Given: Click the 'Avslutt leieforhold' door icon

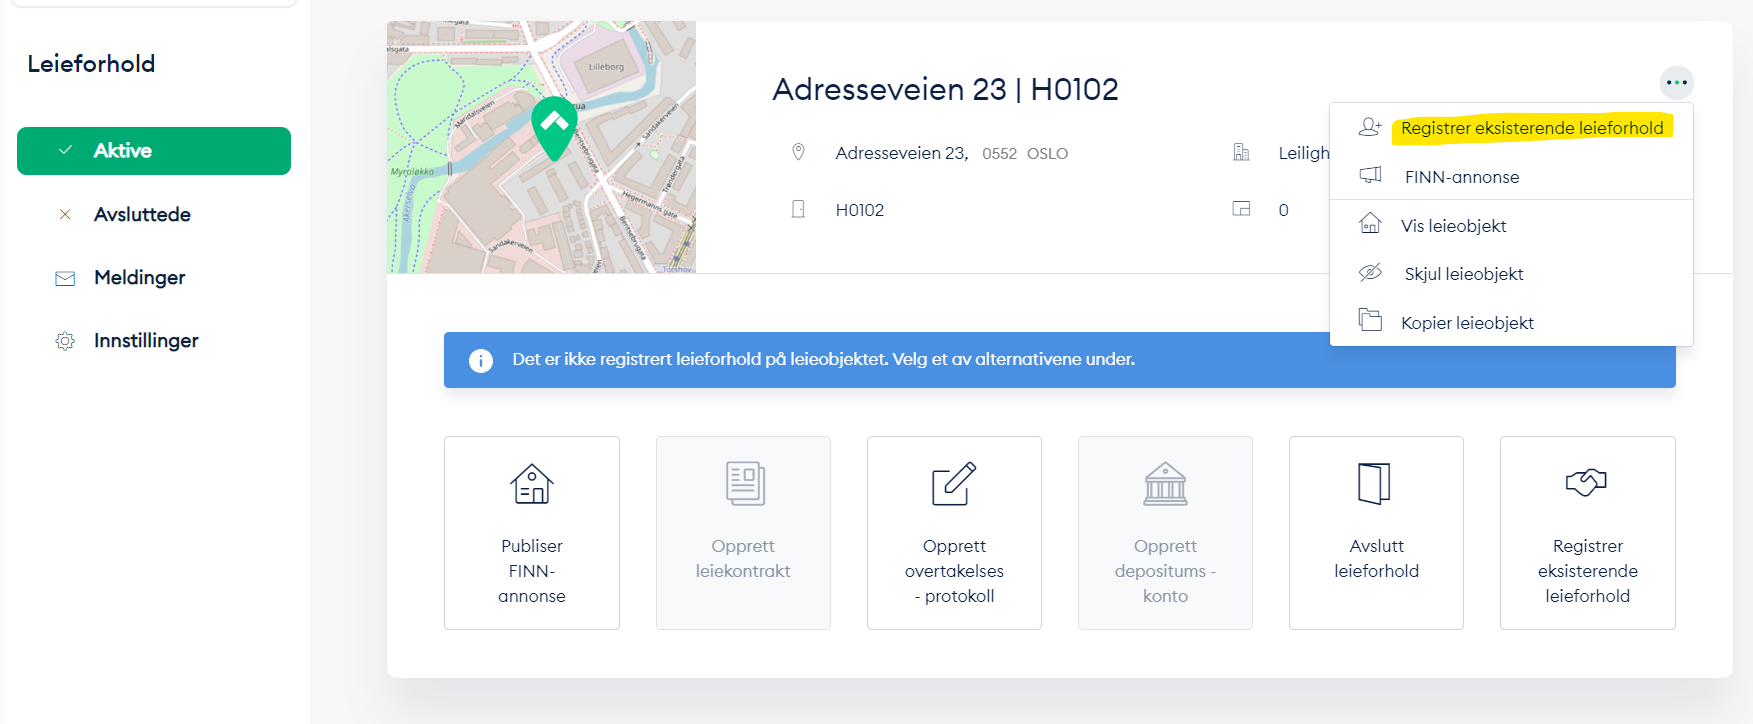Looking at the screenshot, I should click(x=1375, y=484).
